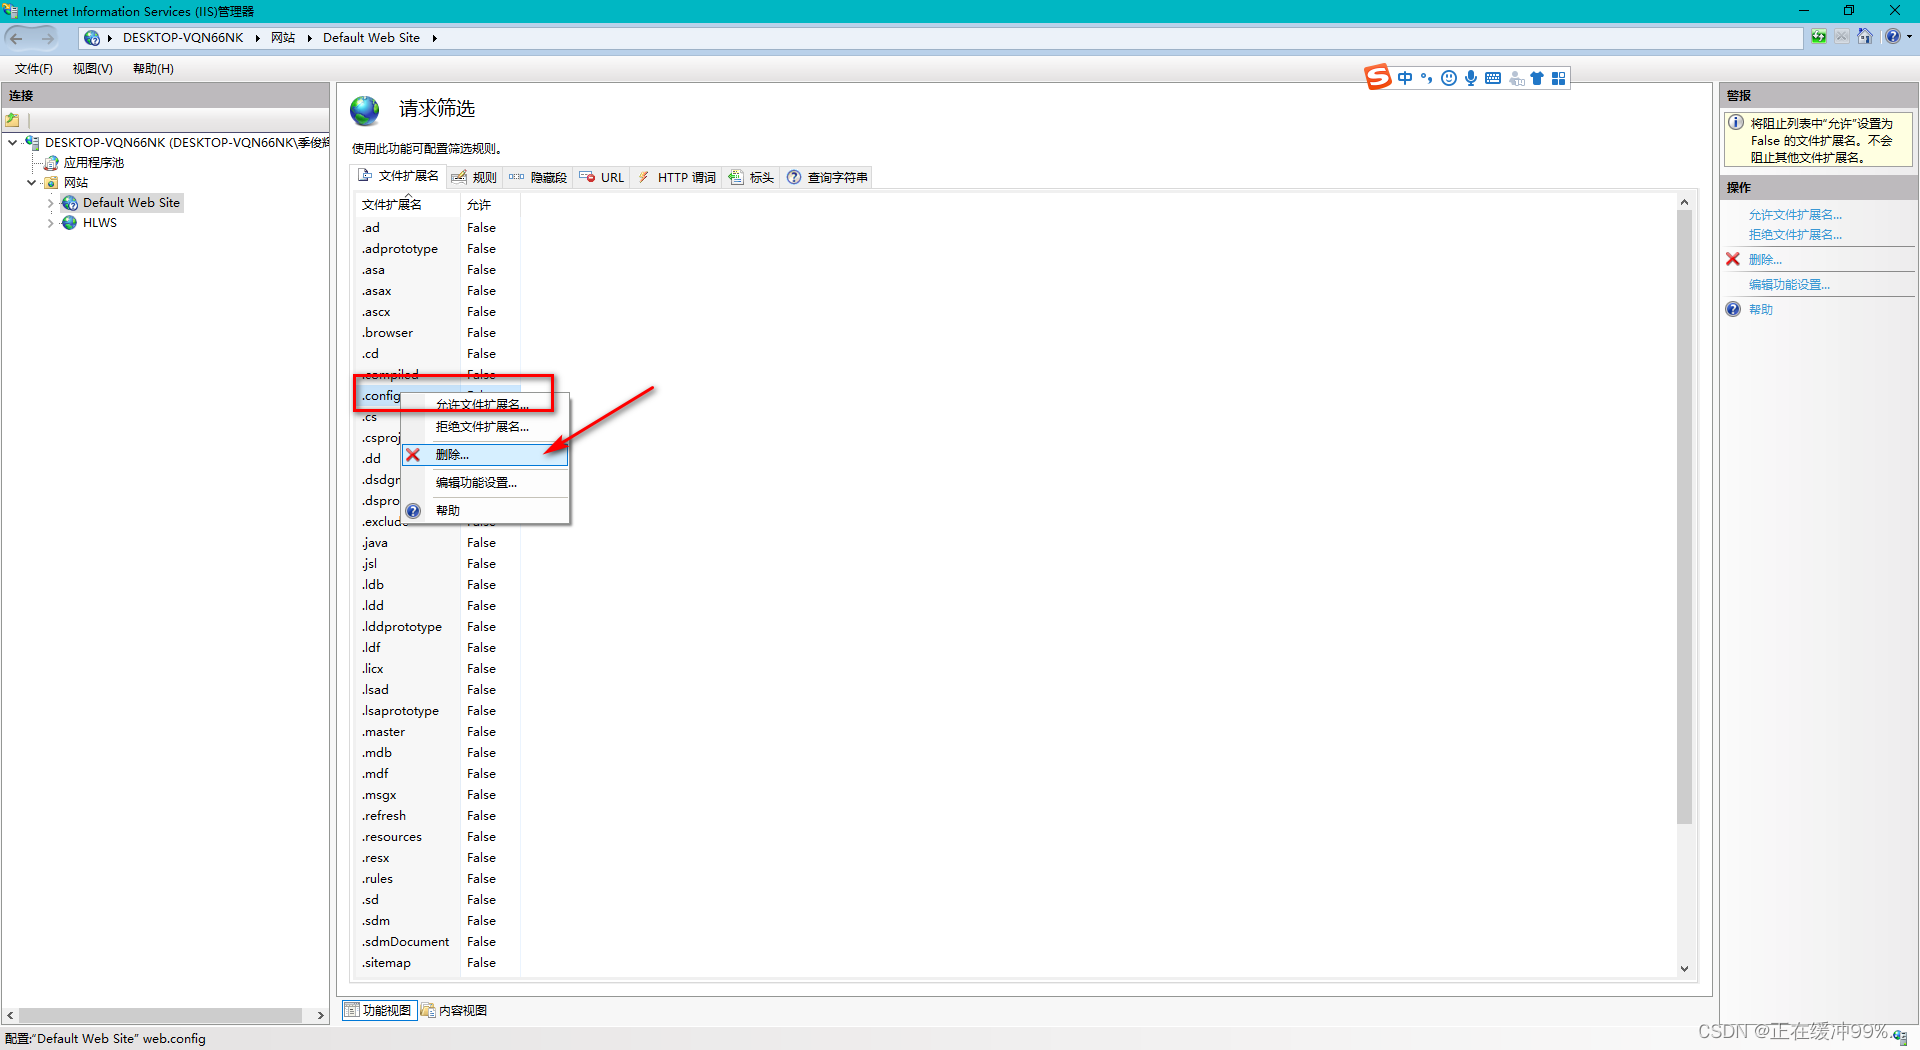Select 应用程序池 in the tree
1920x1050 pixels.
94,163
